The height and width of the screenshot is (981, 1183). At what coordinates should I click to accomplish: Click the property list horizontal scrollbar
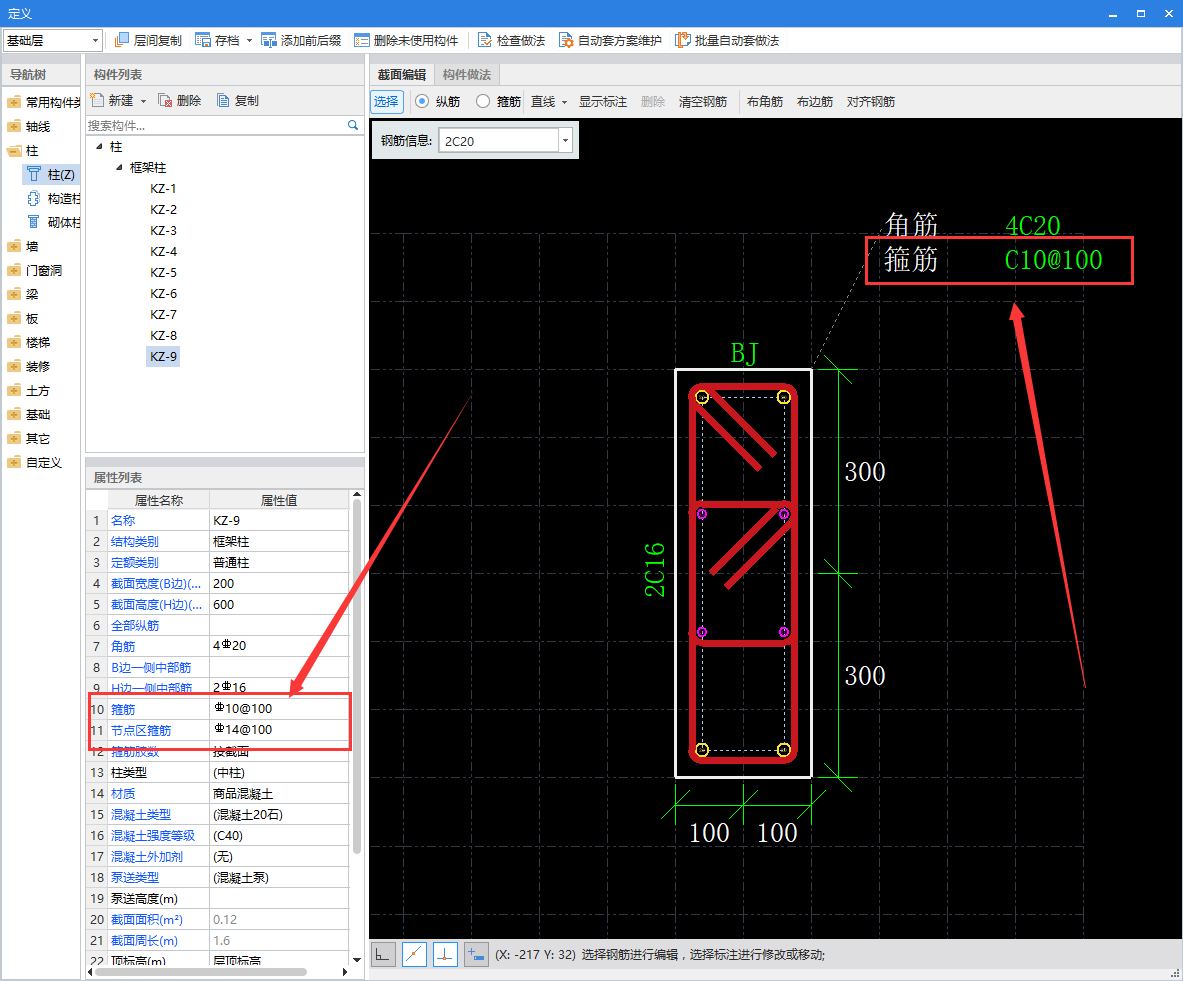(x=201, y=972)
